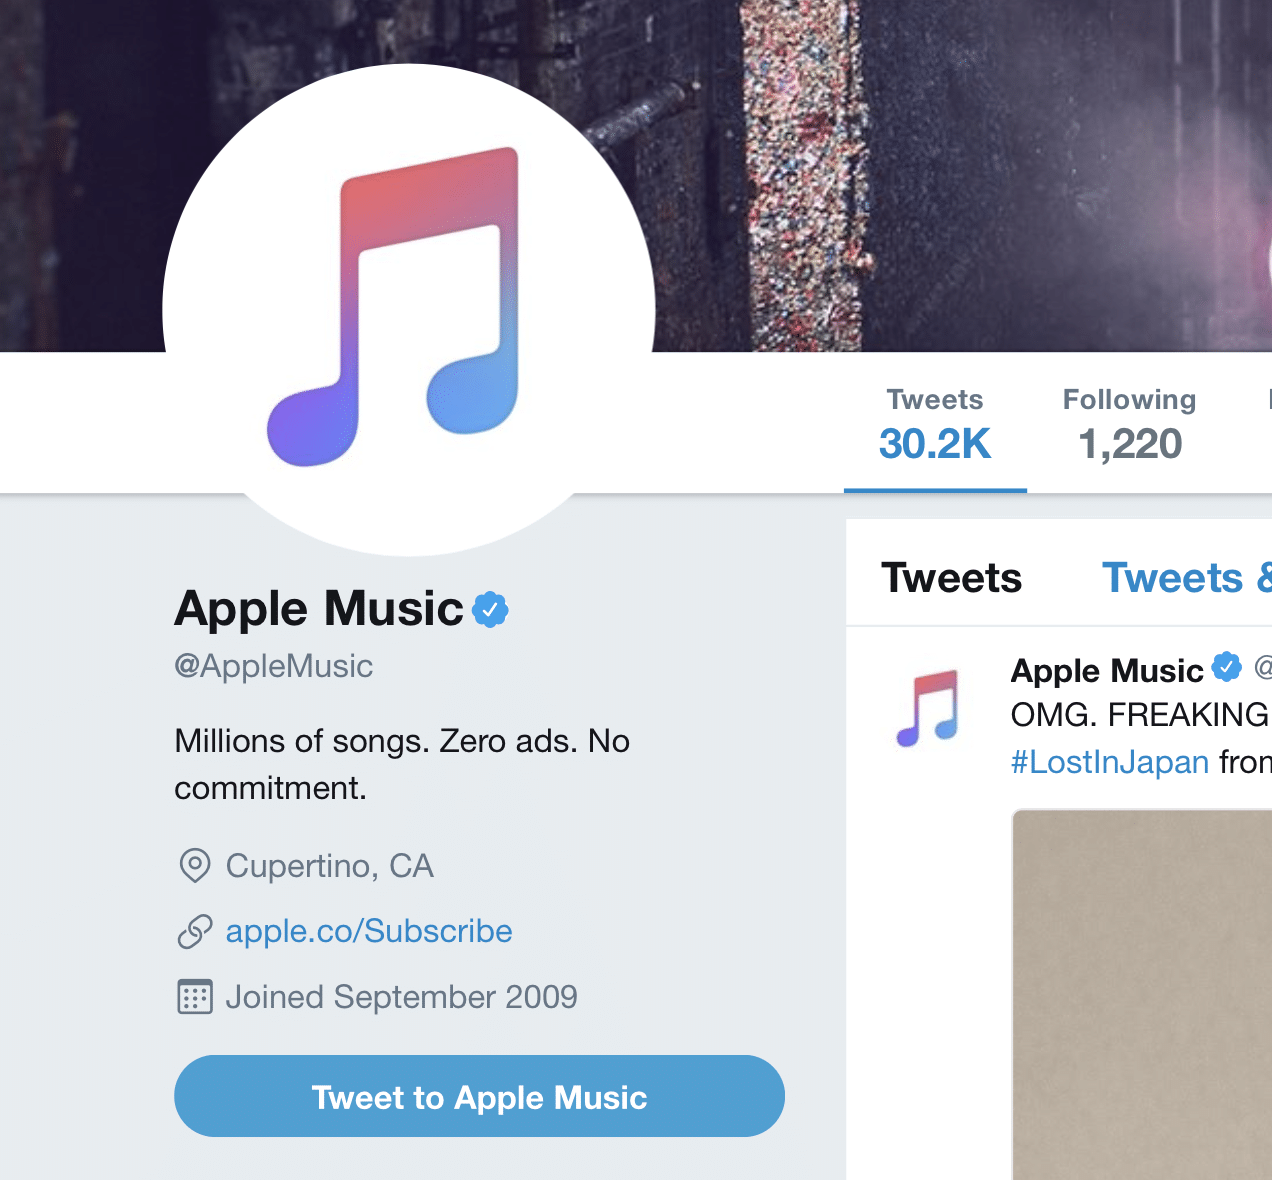Click the calendar icon beside join date
The height and width of the screenshot is (1180, 1272).
[x=194, y=997]
